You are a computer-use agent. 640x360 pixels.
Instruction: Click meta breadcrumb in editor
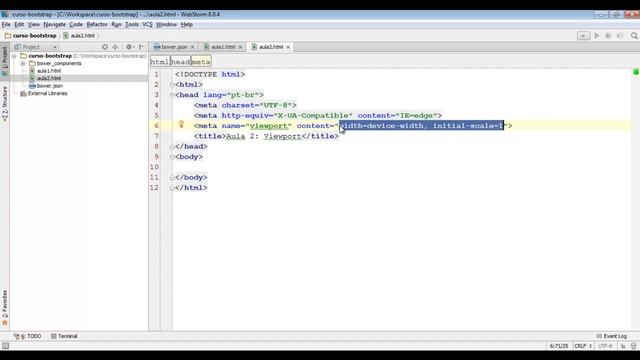pos(201,62)
